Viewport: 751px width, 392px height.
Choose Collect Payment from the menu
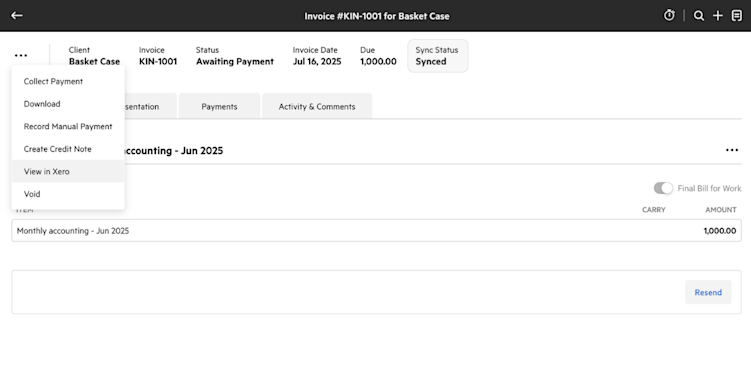tap(68, 81)
